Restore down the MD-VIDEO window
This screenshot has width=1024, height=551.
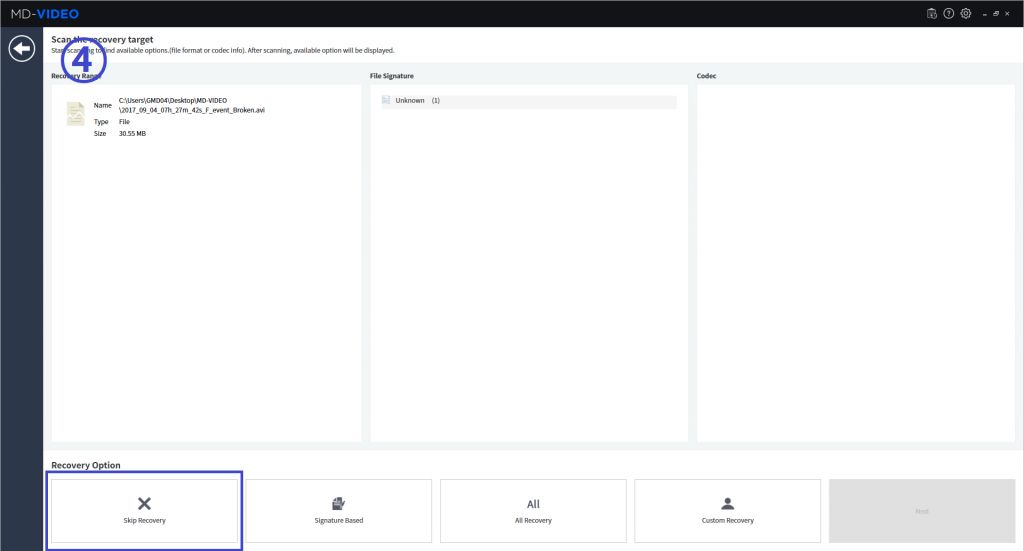pyautogui.click(x=996, y=14)
